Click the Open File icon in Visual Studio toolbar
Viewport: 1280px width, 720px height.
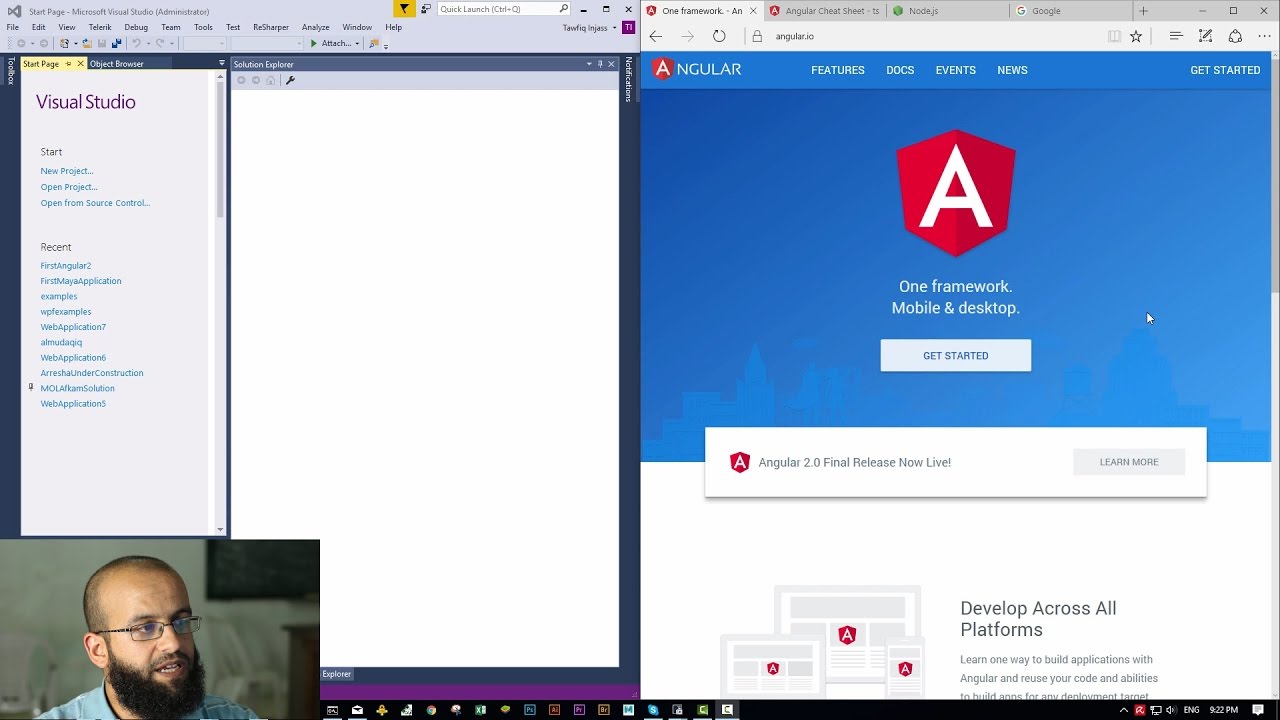pos(87,44)
